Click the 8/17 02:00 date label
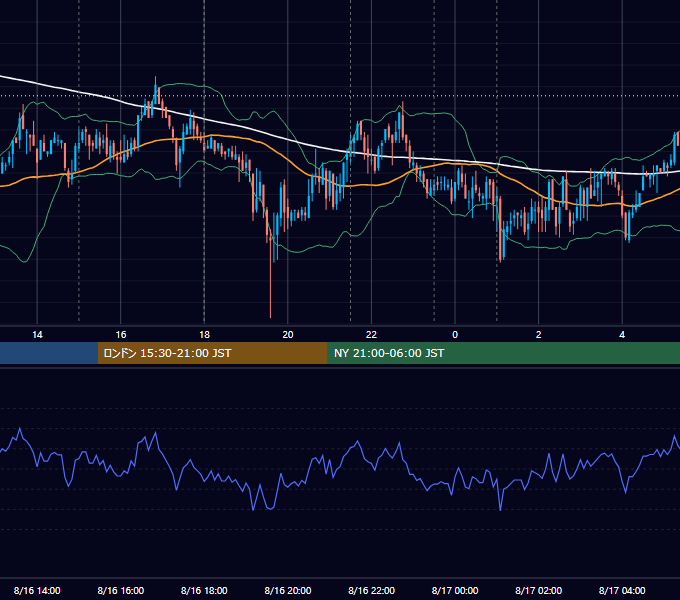 pyautogui.click(x=539, y=590)
